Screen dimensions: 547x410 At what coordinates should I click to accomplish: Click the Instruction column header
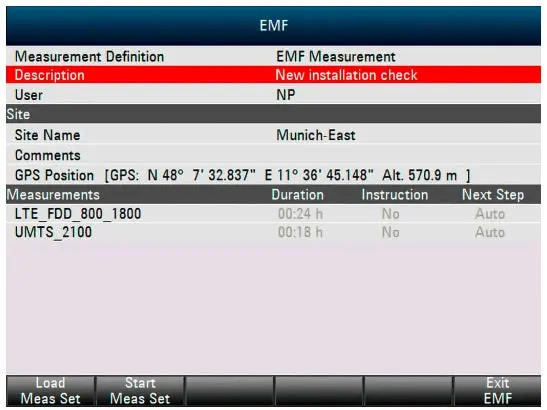(x=395, y=195)
